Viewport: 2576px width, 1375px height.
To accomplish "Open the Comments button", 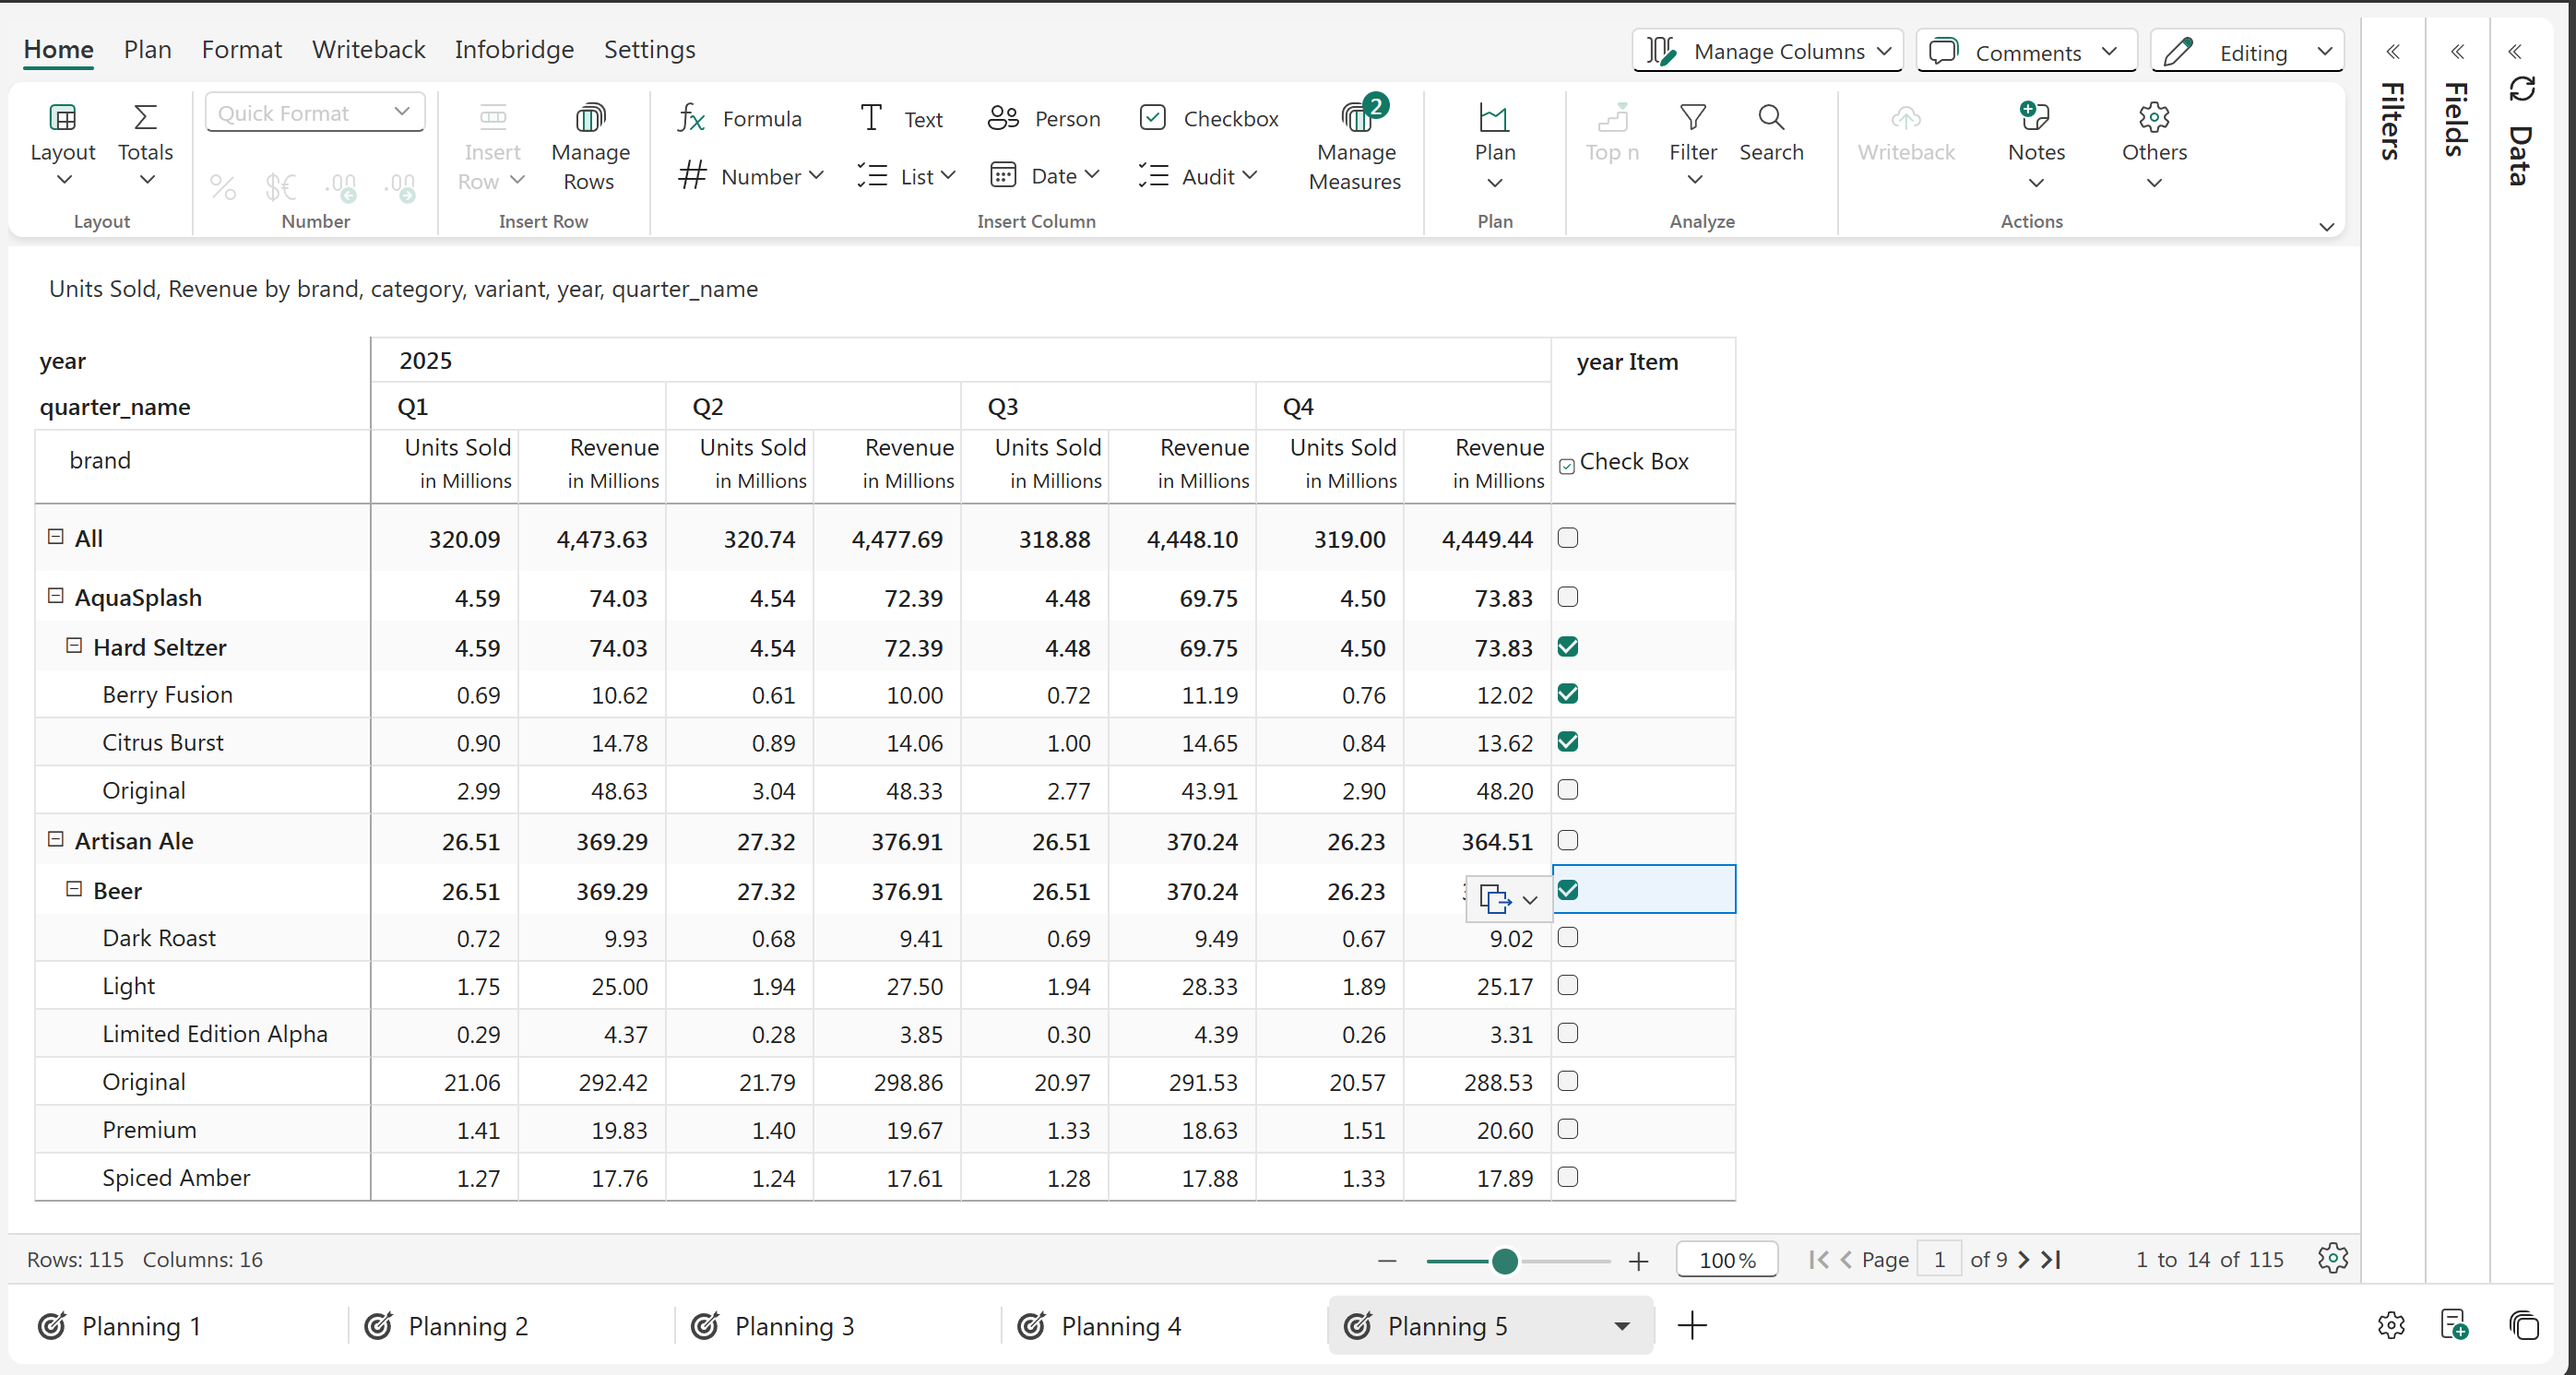I will click(x=2026, y=52).
